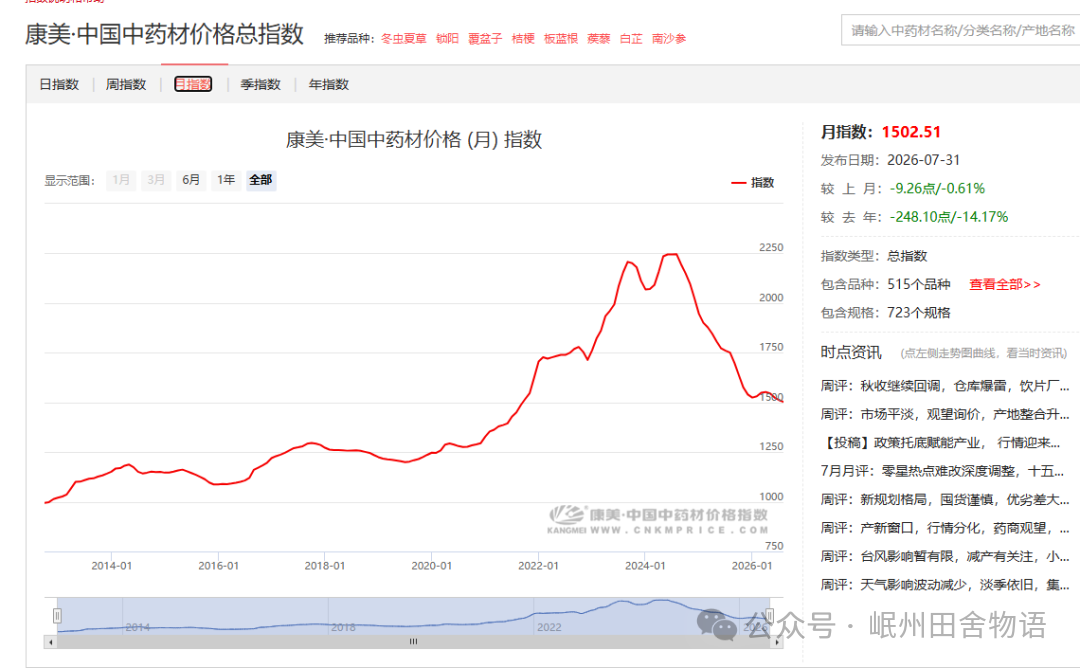Image resolution: width=1080 pixels, height=668 pixels.
Task: Set display range to 1年
Action: [x=226, y=180]
